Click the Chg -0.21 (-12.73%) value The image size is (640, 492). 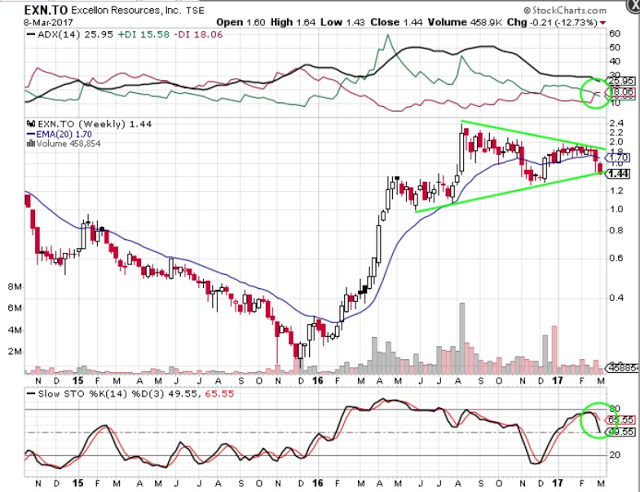tap(552, 22)
